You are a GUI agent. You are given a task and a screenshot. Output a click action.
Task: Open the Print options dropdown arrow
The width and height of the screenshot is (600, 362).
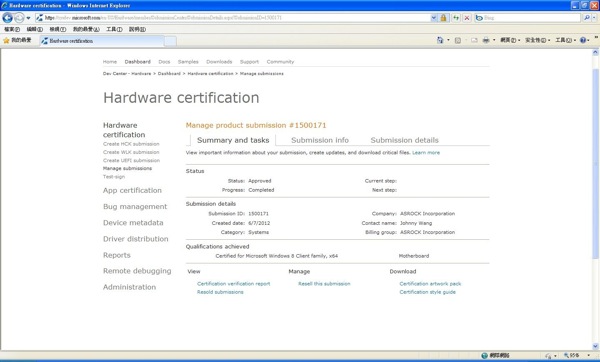pyautogui.click(x=494, y=40)
